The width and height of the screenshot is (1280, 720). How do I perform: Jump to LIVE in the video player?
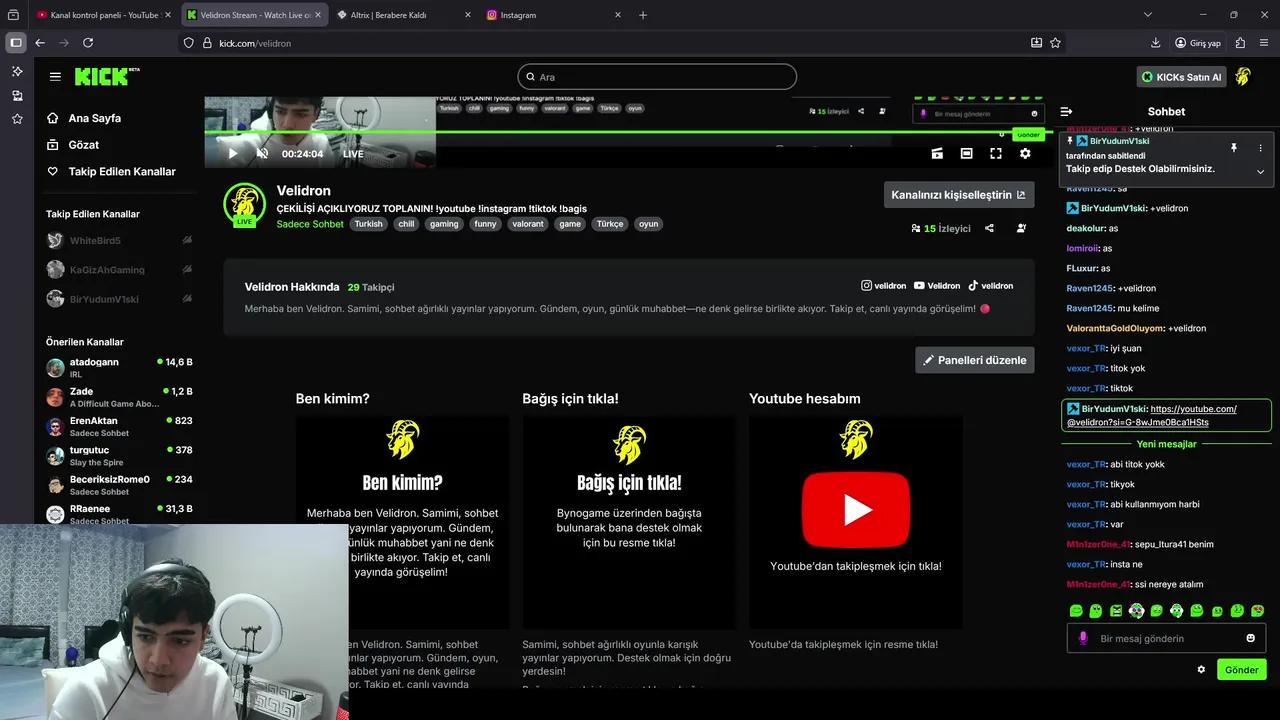click(x=353, y=154)
